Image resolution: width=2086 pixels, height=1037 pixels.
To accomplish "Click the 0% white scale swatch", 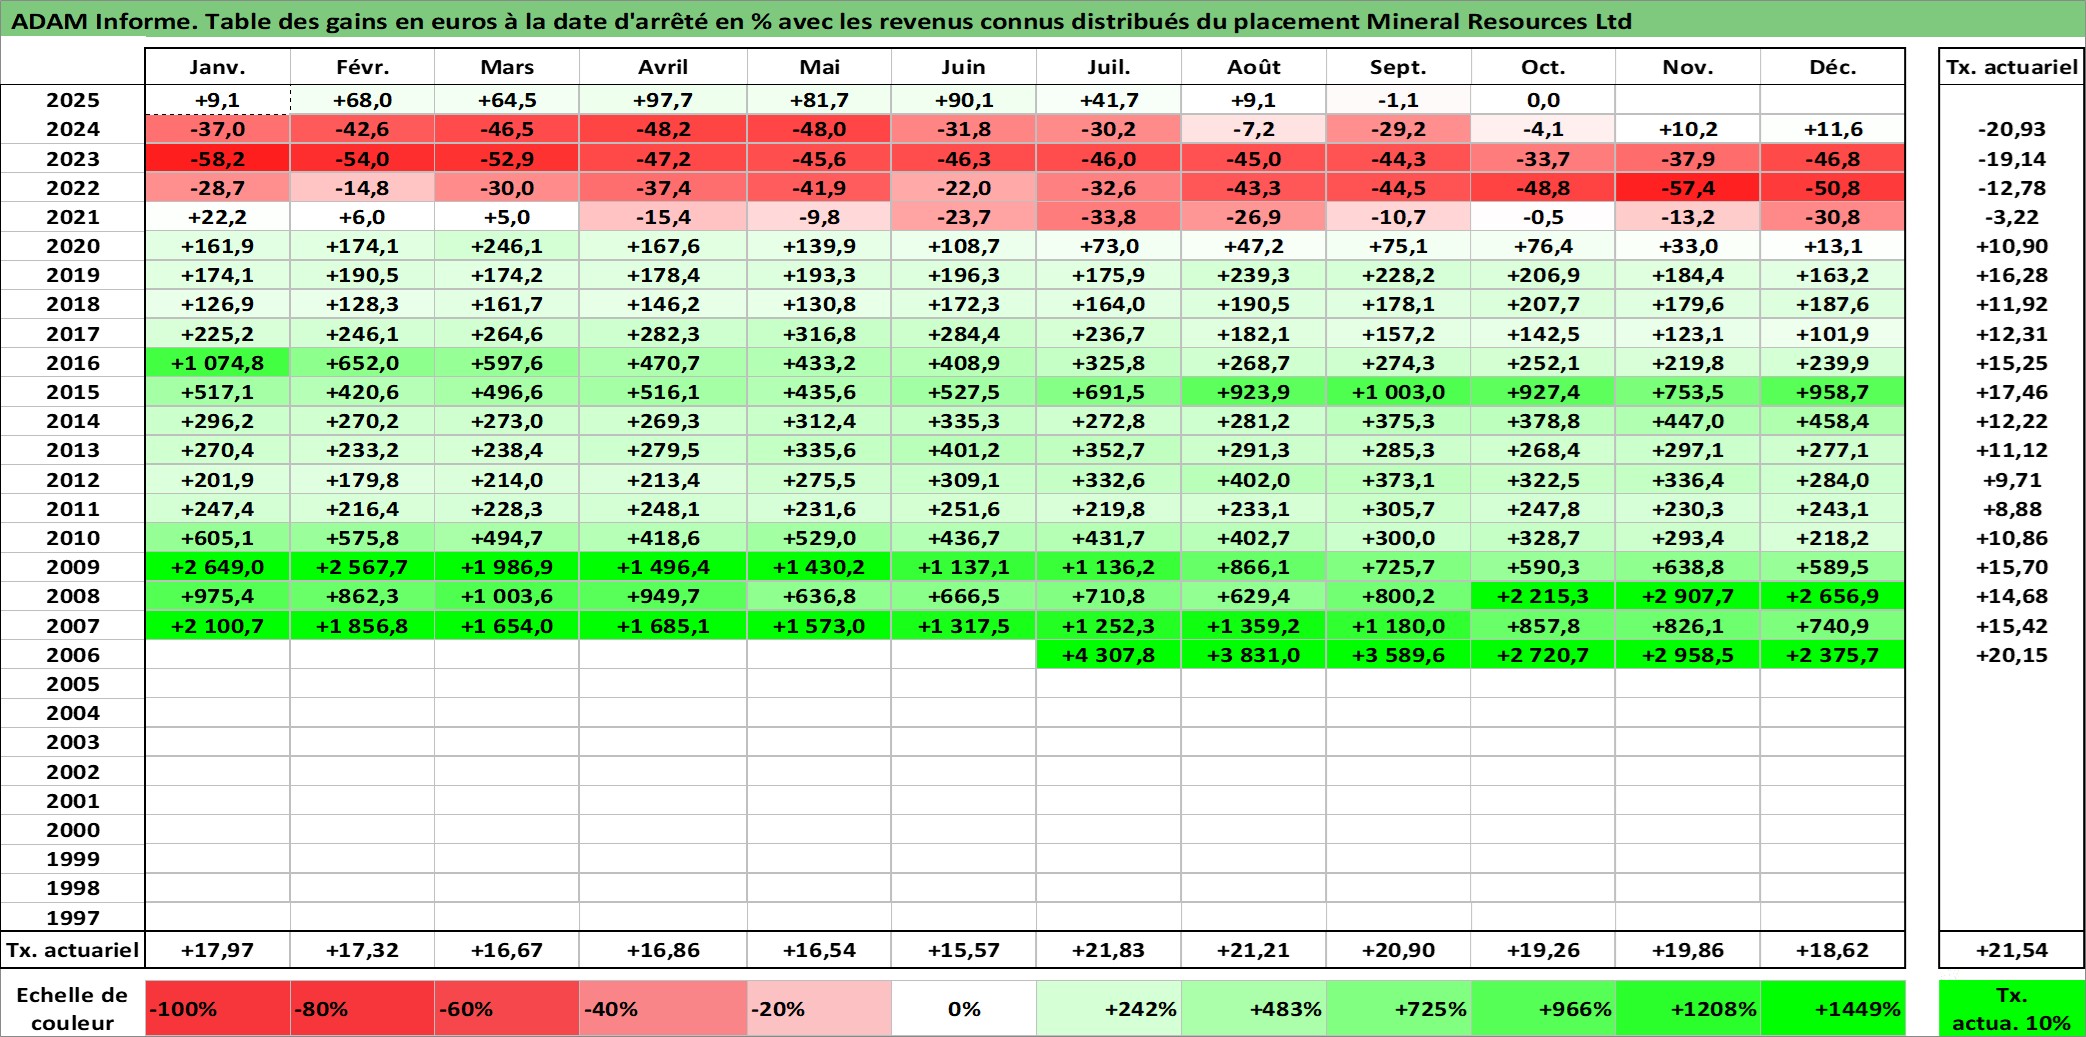I will point(963,1008).
